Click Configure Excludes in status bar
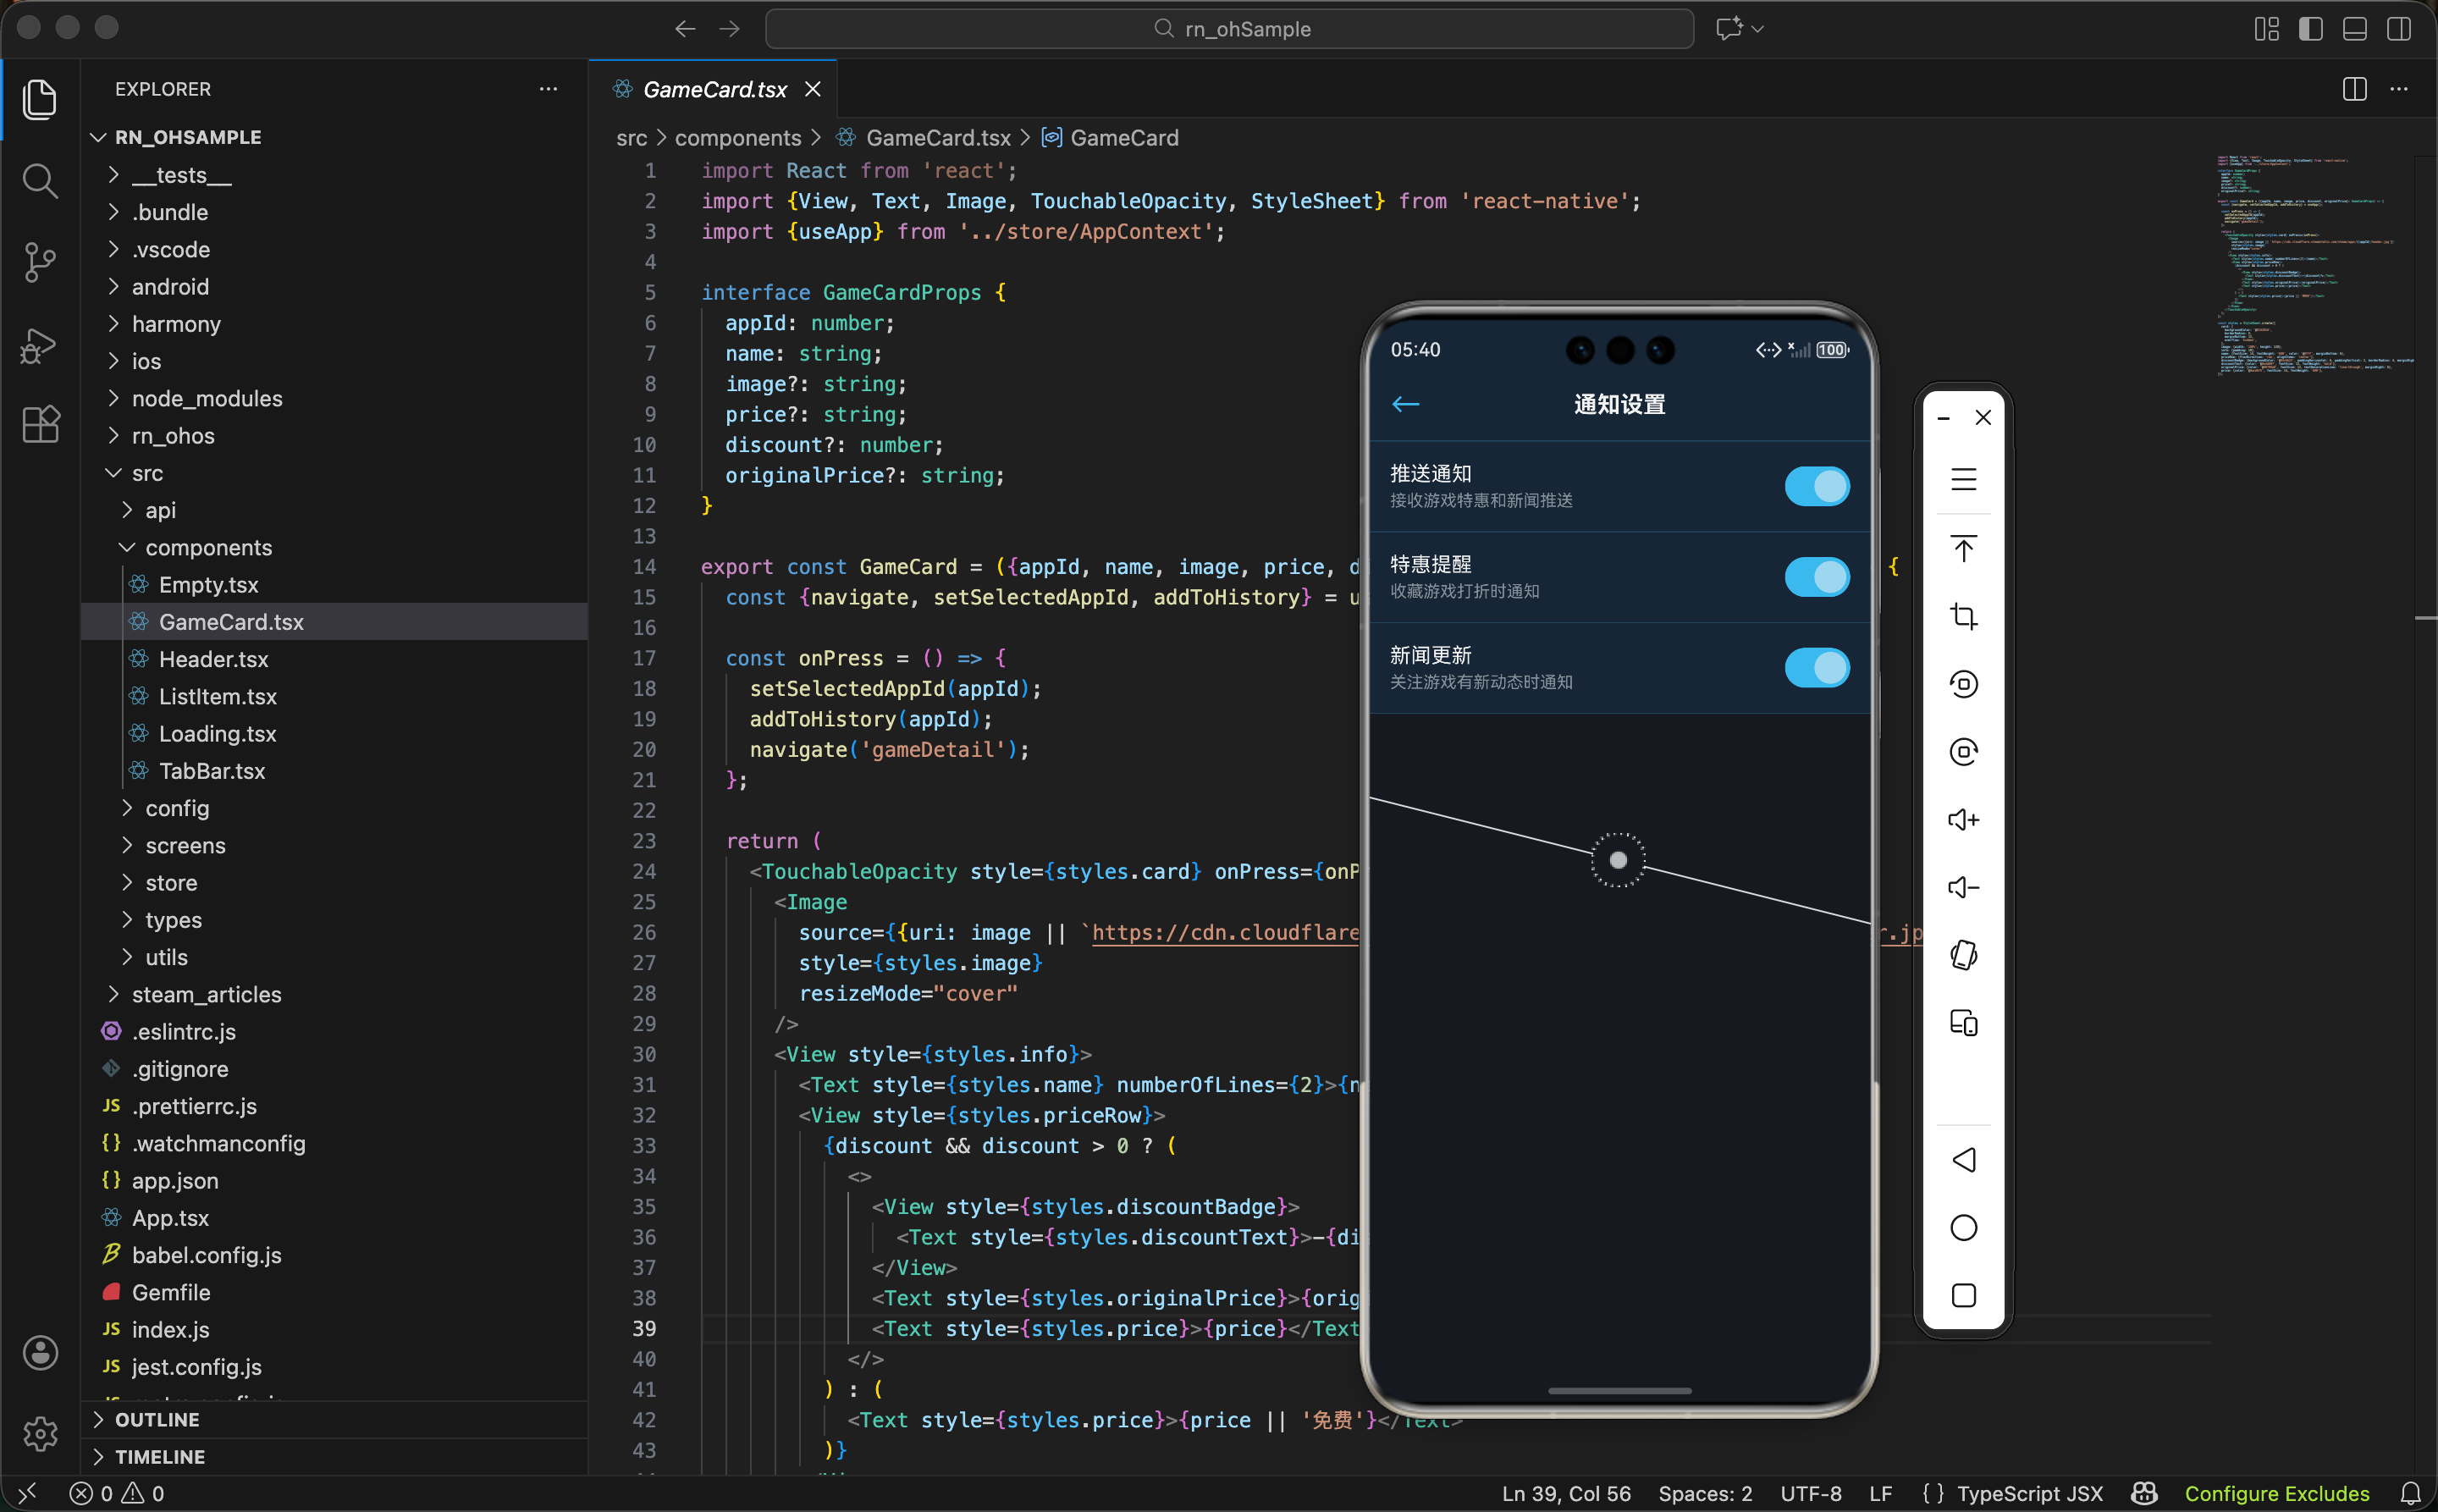This screenshot has width=2438, height=1512. click(2276, 1493)
